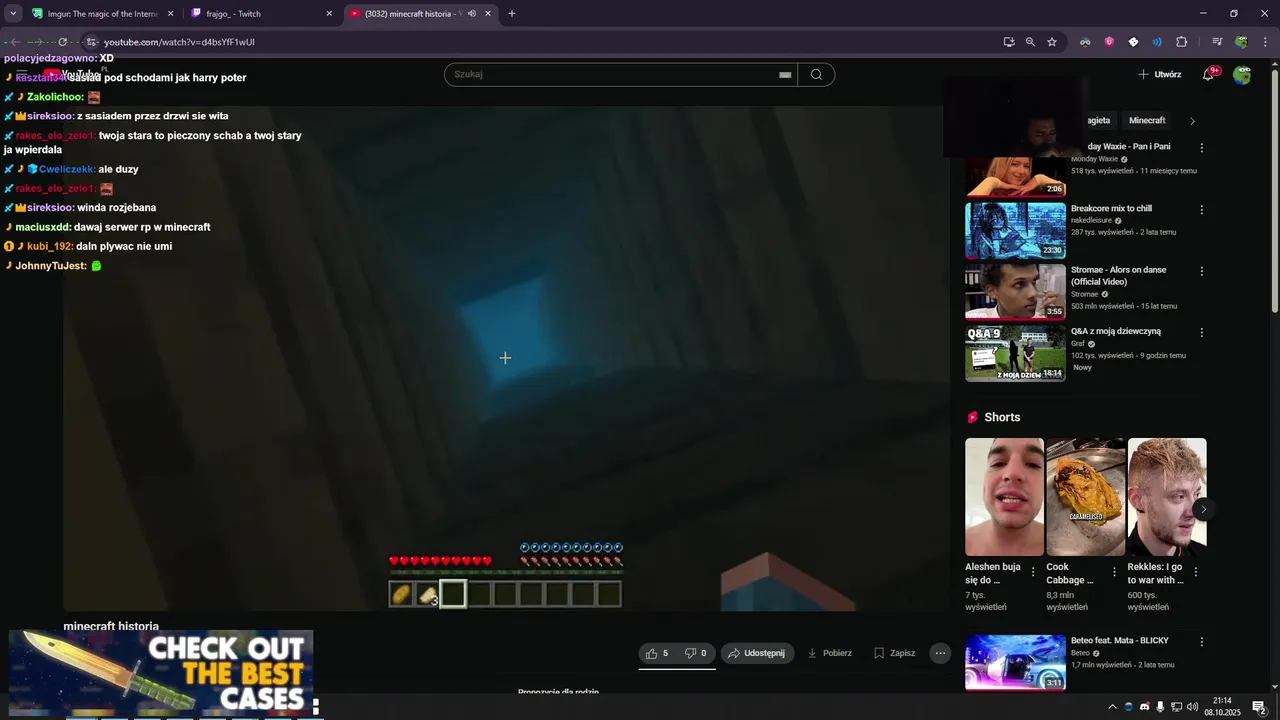Click the Szukaj search field
The width and height of the screenshot is (1280, 720).
(x=621, y=74)
